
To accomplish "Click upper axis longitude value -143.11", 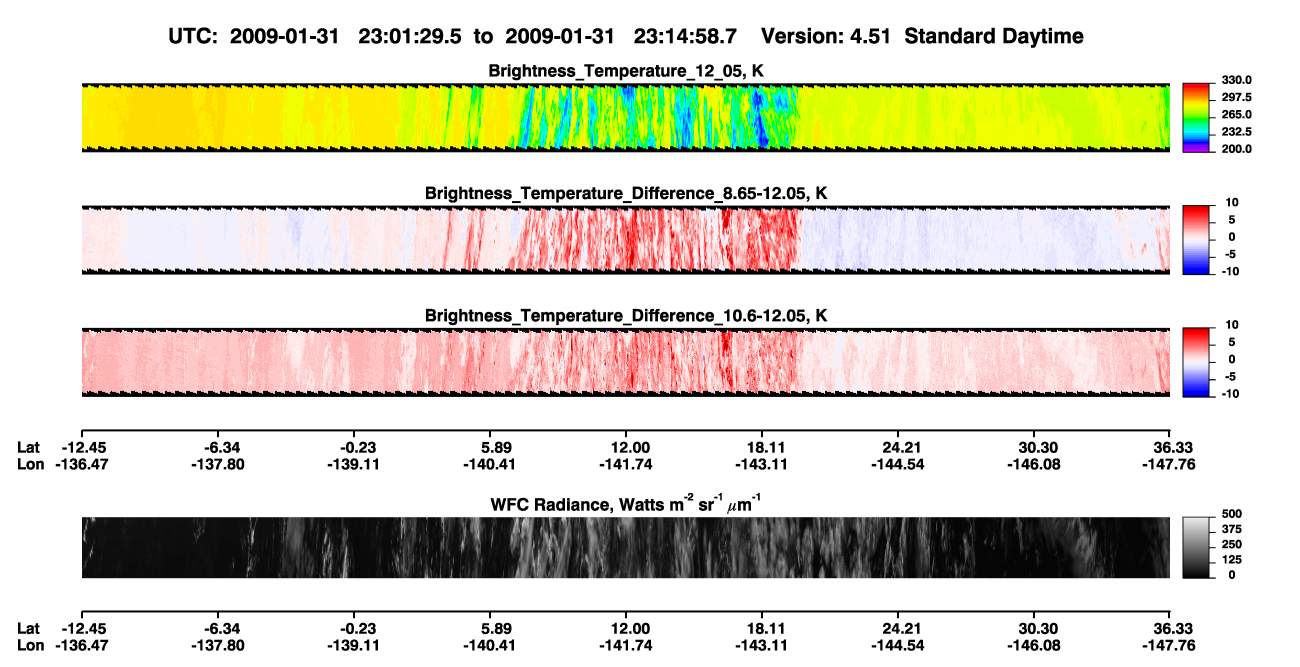I will [762, 464].
